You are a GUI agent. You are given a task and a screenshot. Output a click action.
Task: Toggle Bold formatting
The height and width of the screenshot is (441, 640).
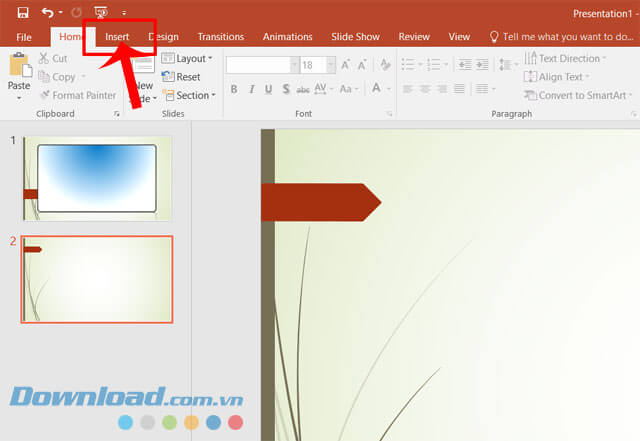[x=234, y=89]
